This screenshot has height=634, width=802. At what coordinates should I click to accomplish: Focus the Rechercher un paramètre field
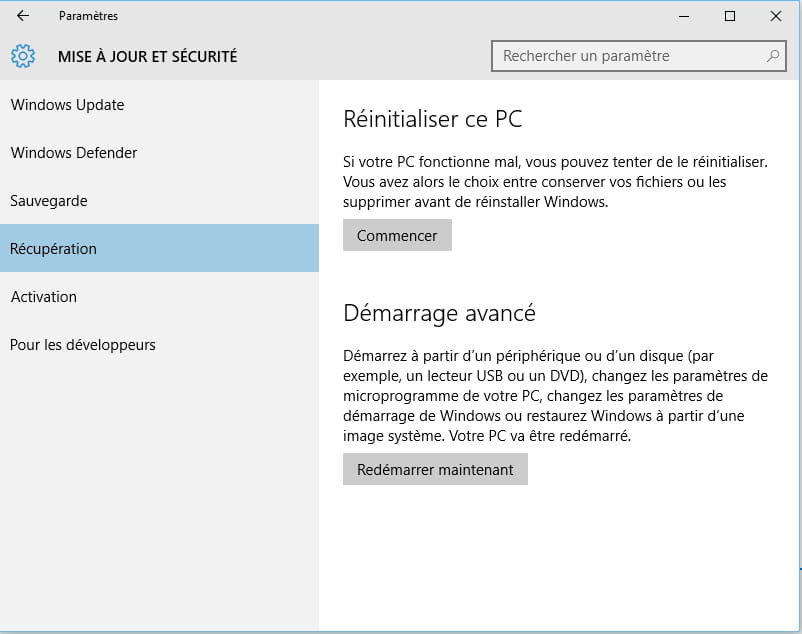(638, 56)
